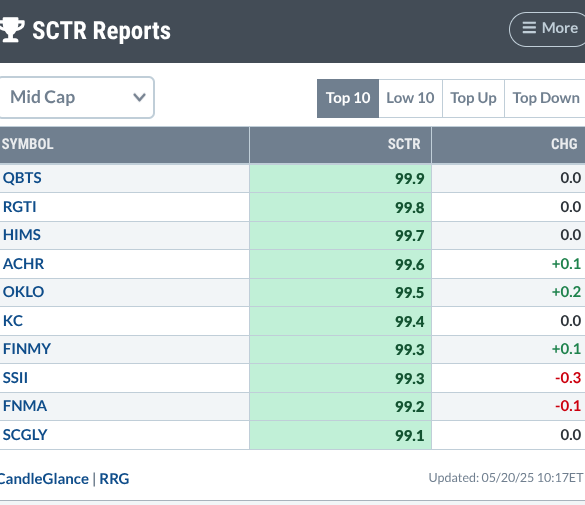Click the 99.2 SCTR value for FNMA
The width and height of the screenshot is (585, 505).
pyautogui.click(x=410, y=407)
